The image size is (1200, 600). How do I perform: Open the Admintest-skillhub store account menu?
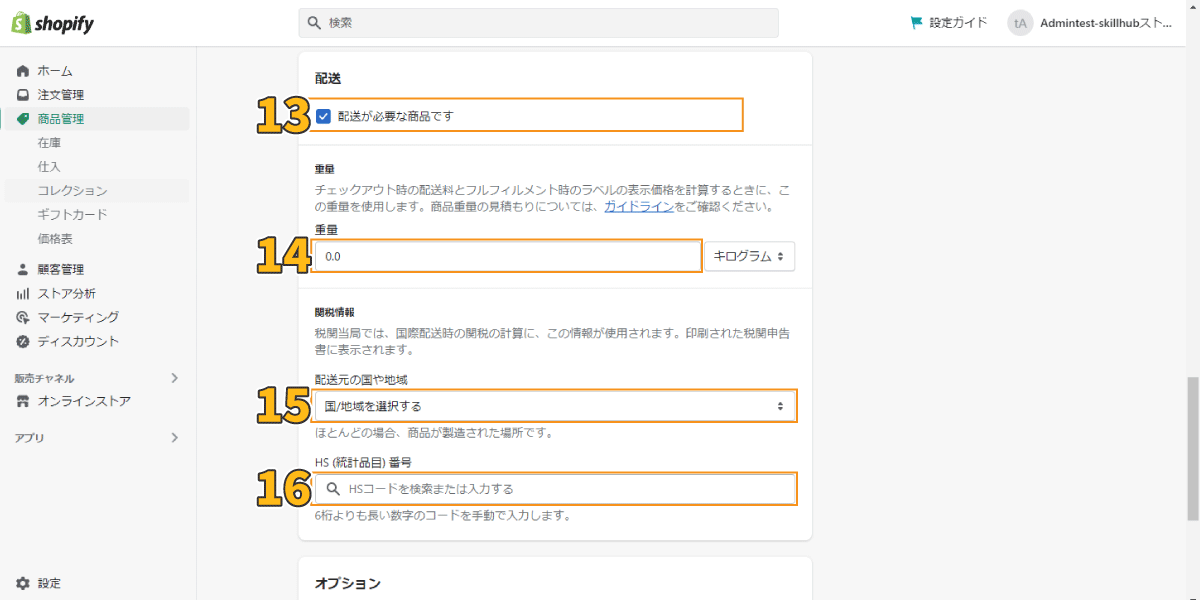click(x=1092, y=23)
